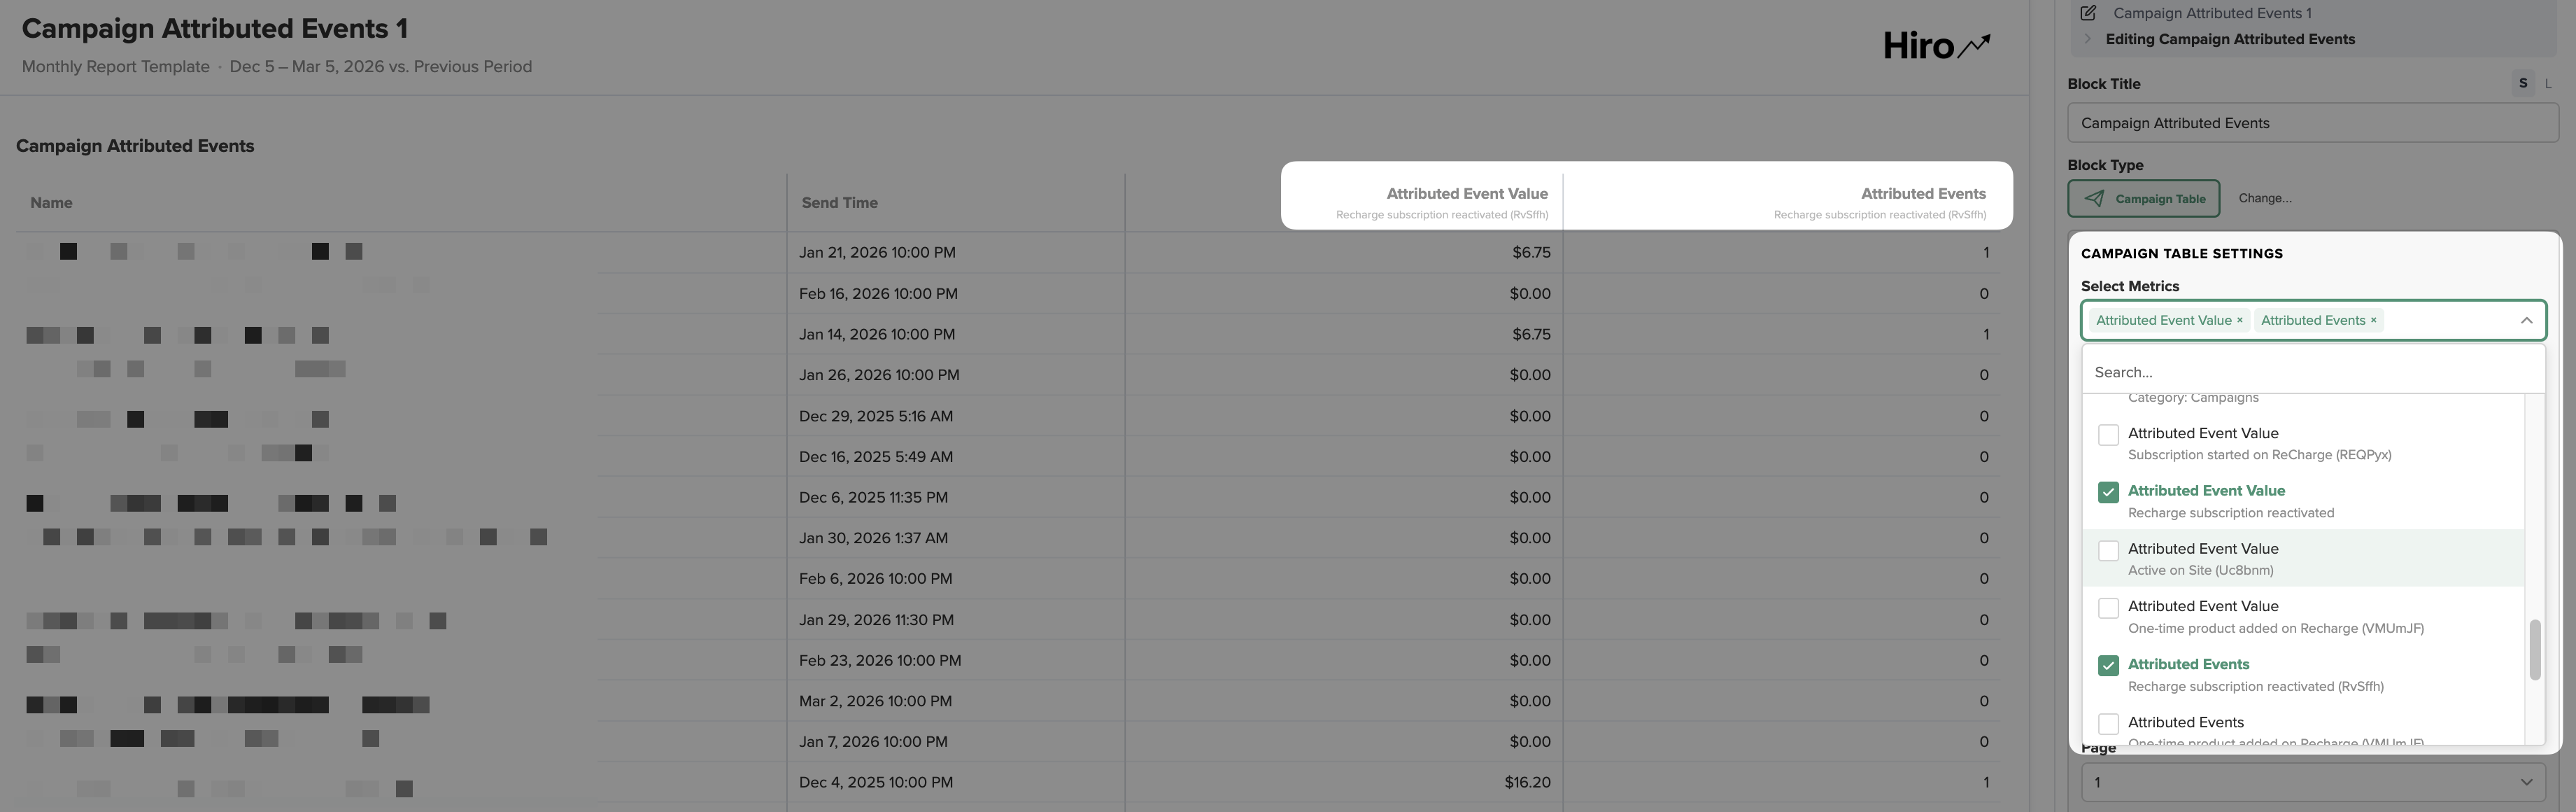Click the Campaign Table block type button
Image resolution: width=2576 pixels, height=812 pixels.
pyautogui.click(x=2143, y=198)
